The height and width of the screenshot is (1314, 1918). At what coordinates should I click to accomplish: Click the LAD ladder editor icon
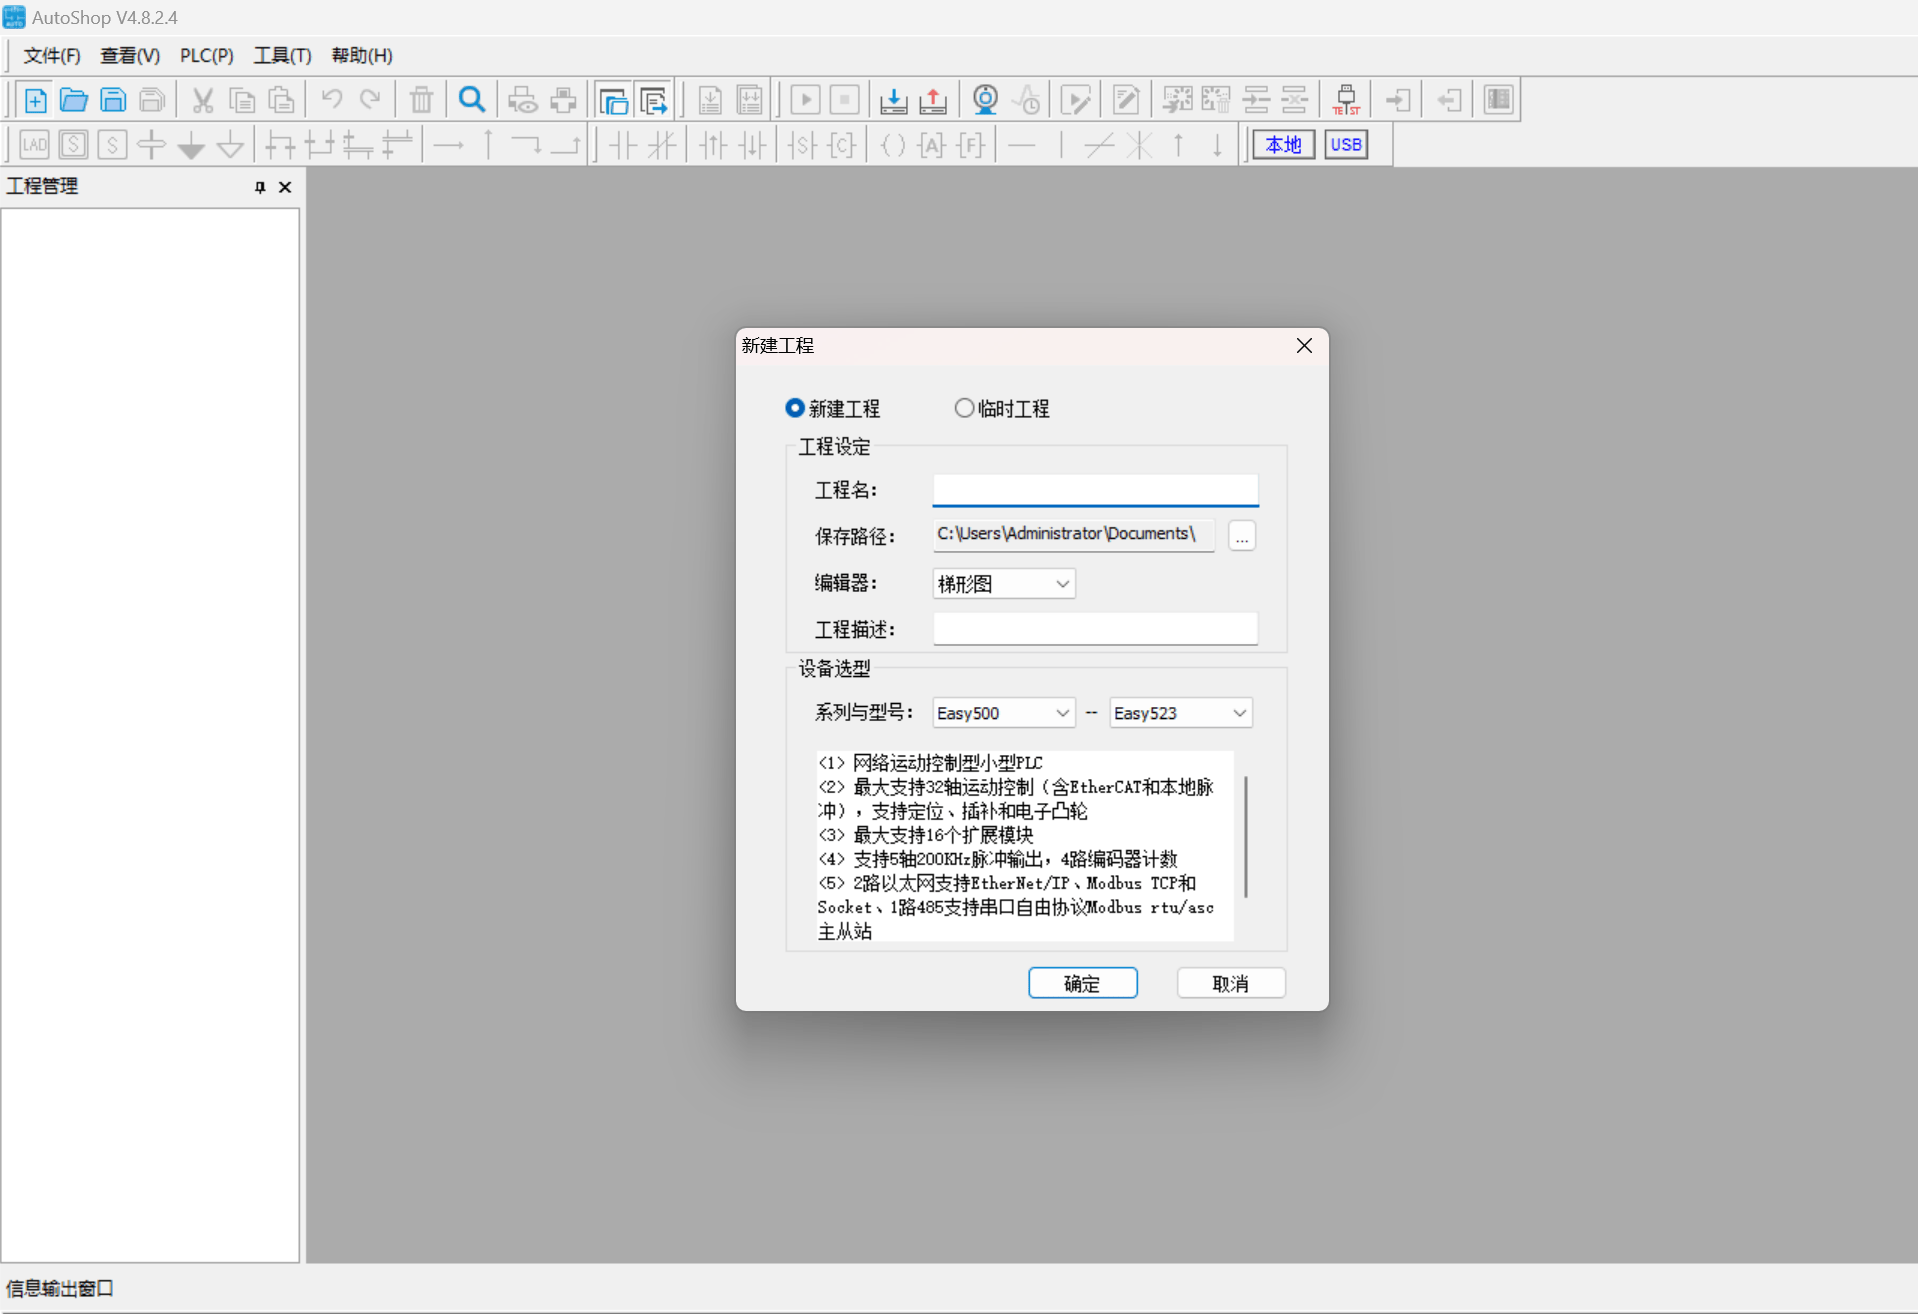[34, 145]
